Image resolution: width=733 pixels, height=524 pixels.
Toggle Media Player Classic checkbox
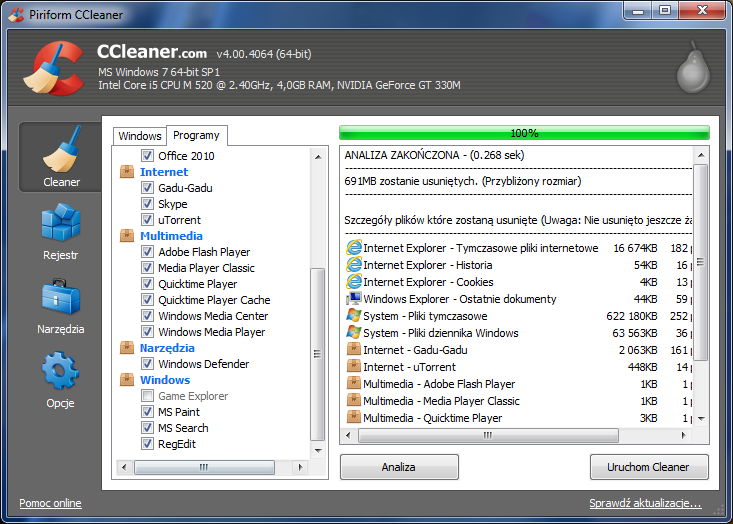tap(147, 268)
